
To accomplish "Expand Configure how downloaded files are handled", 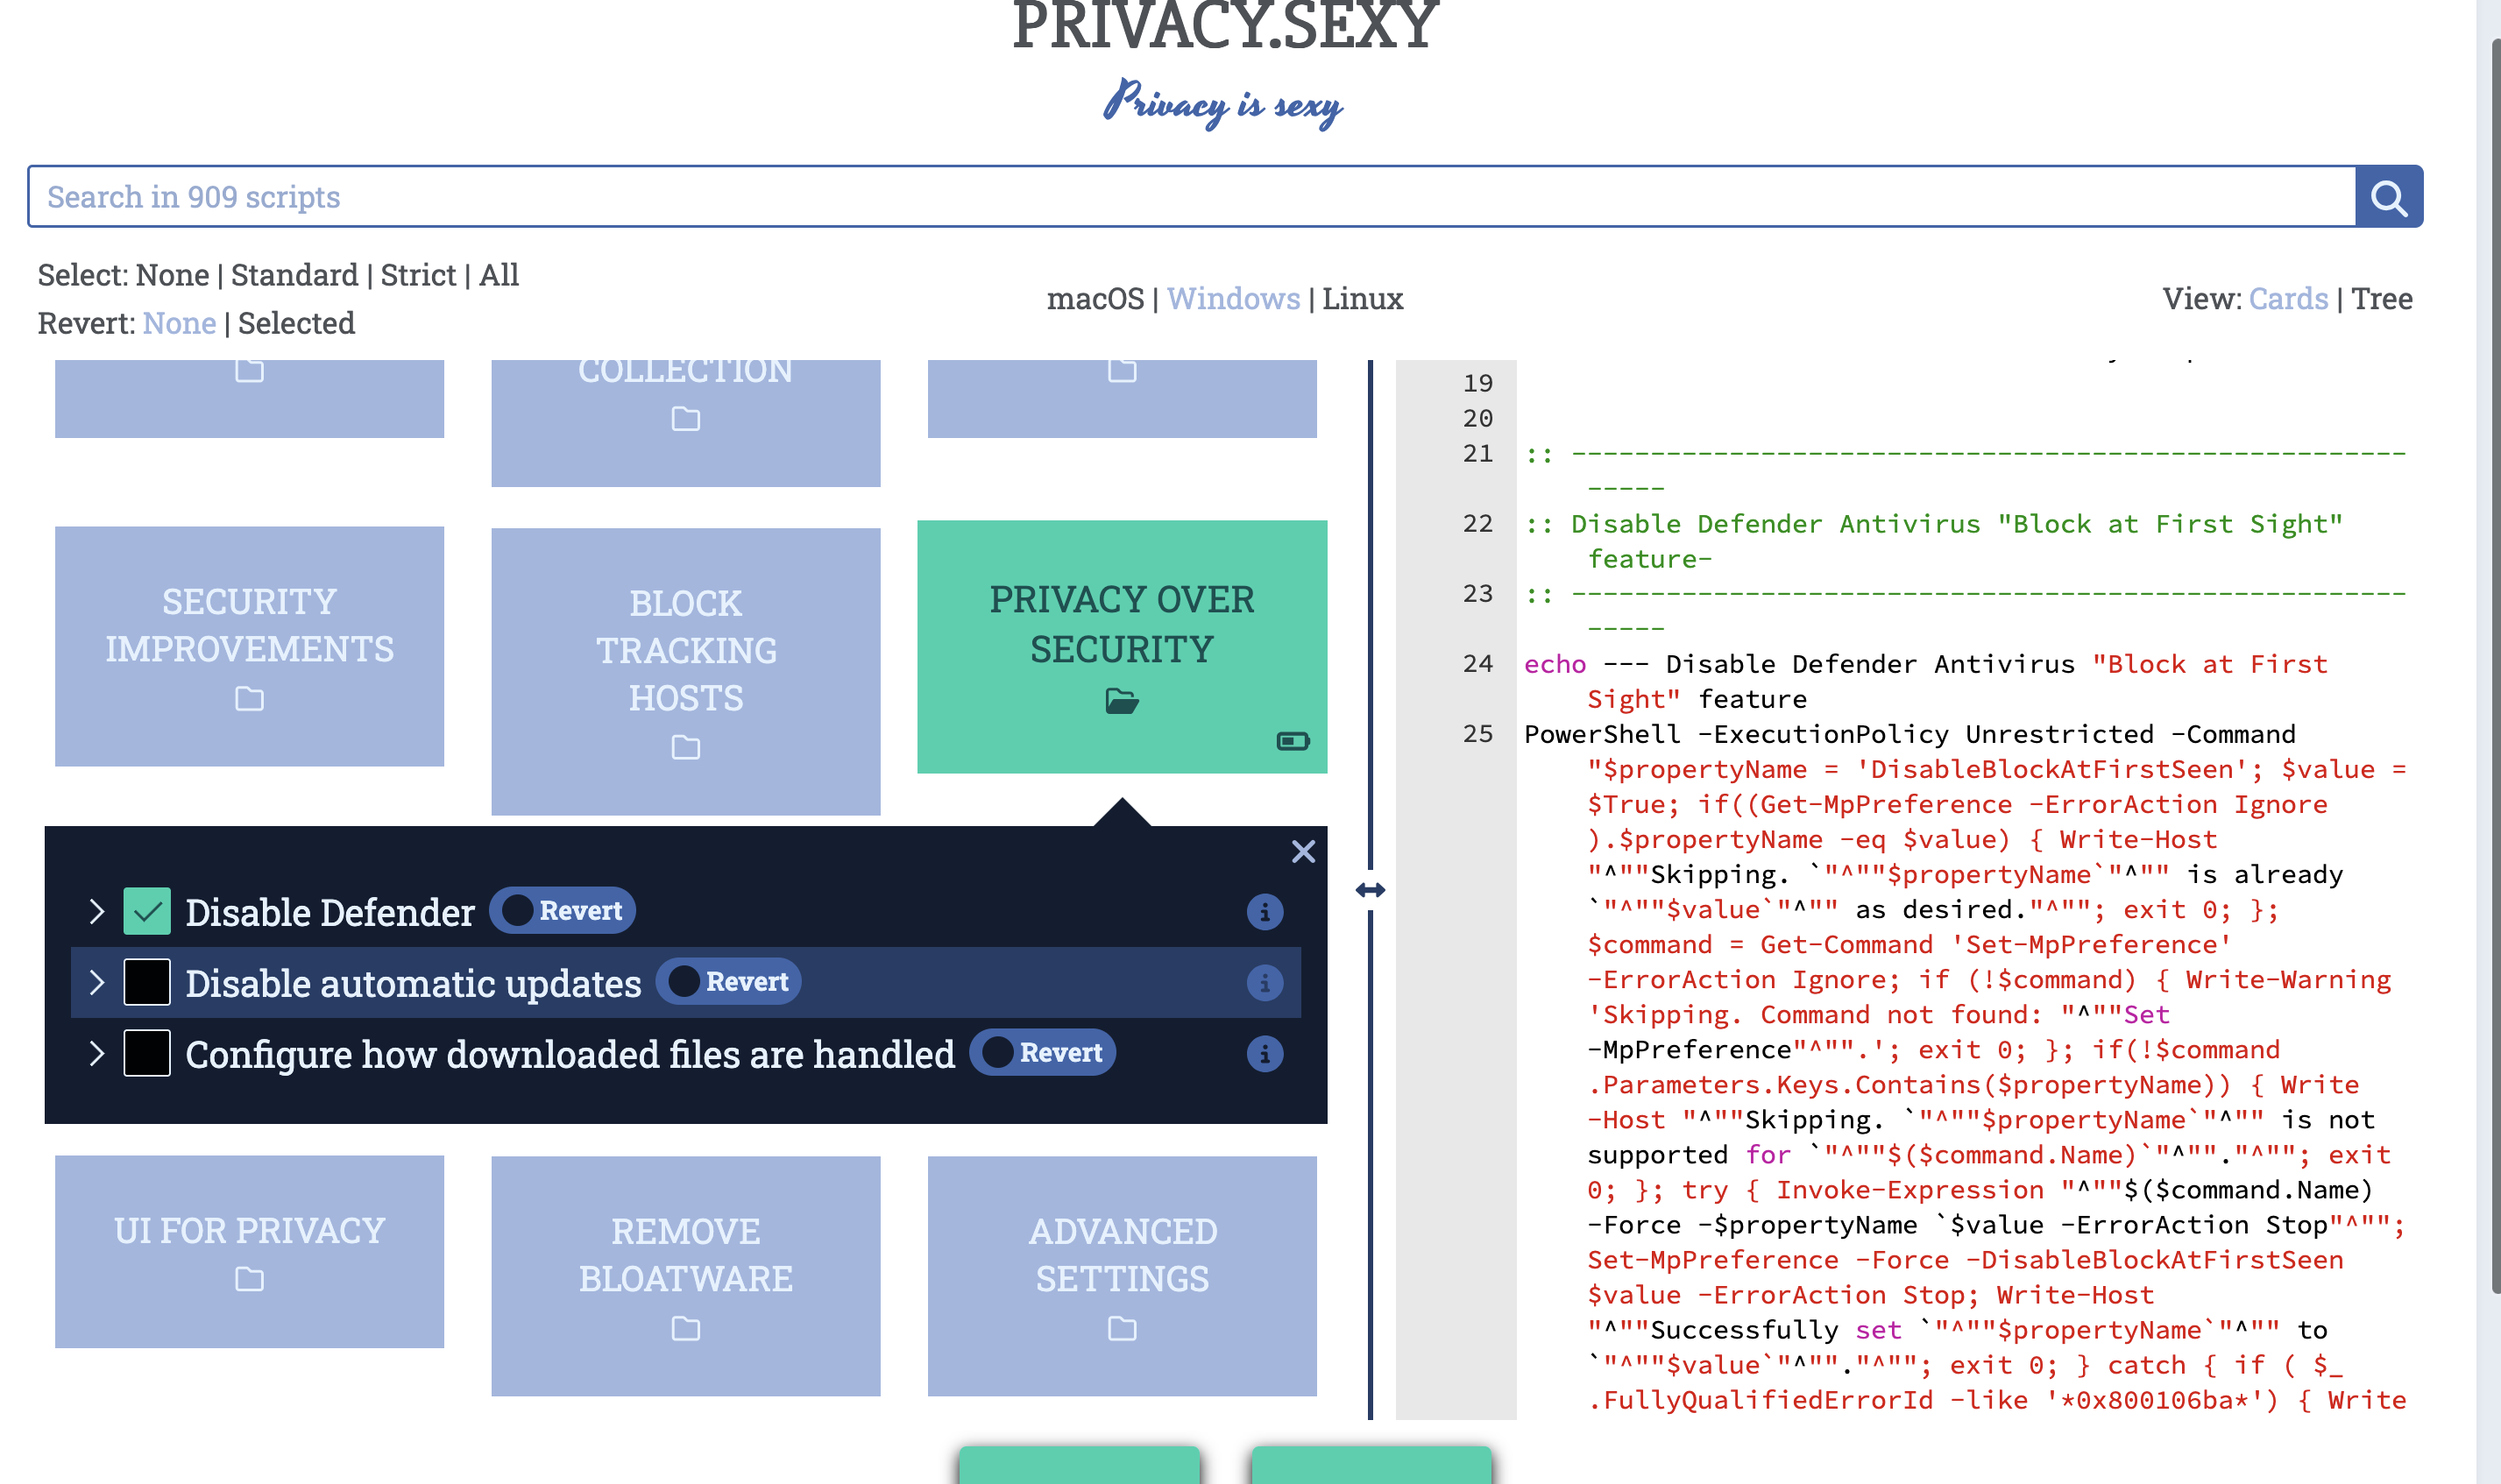I will (97, 1054).
